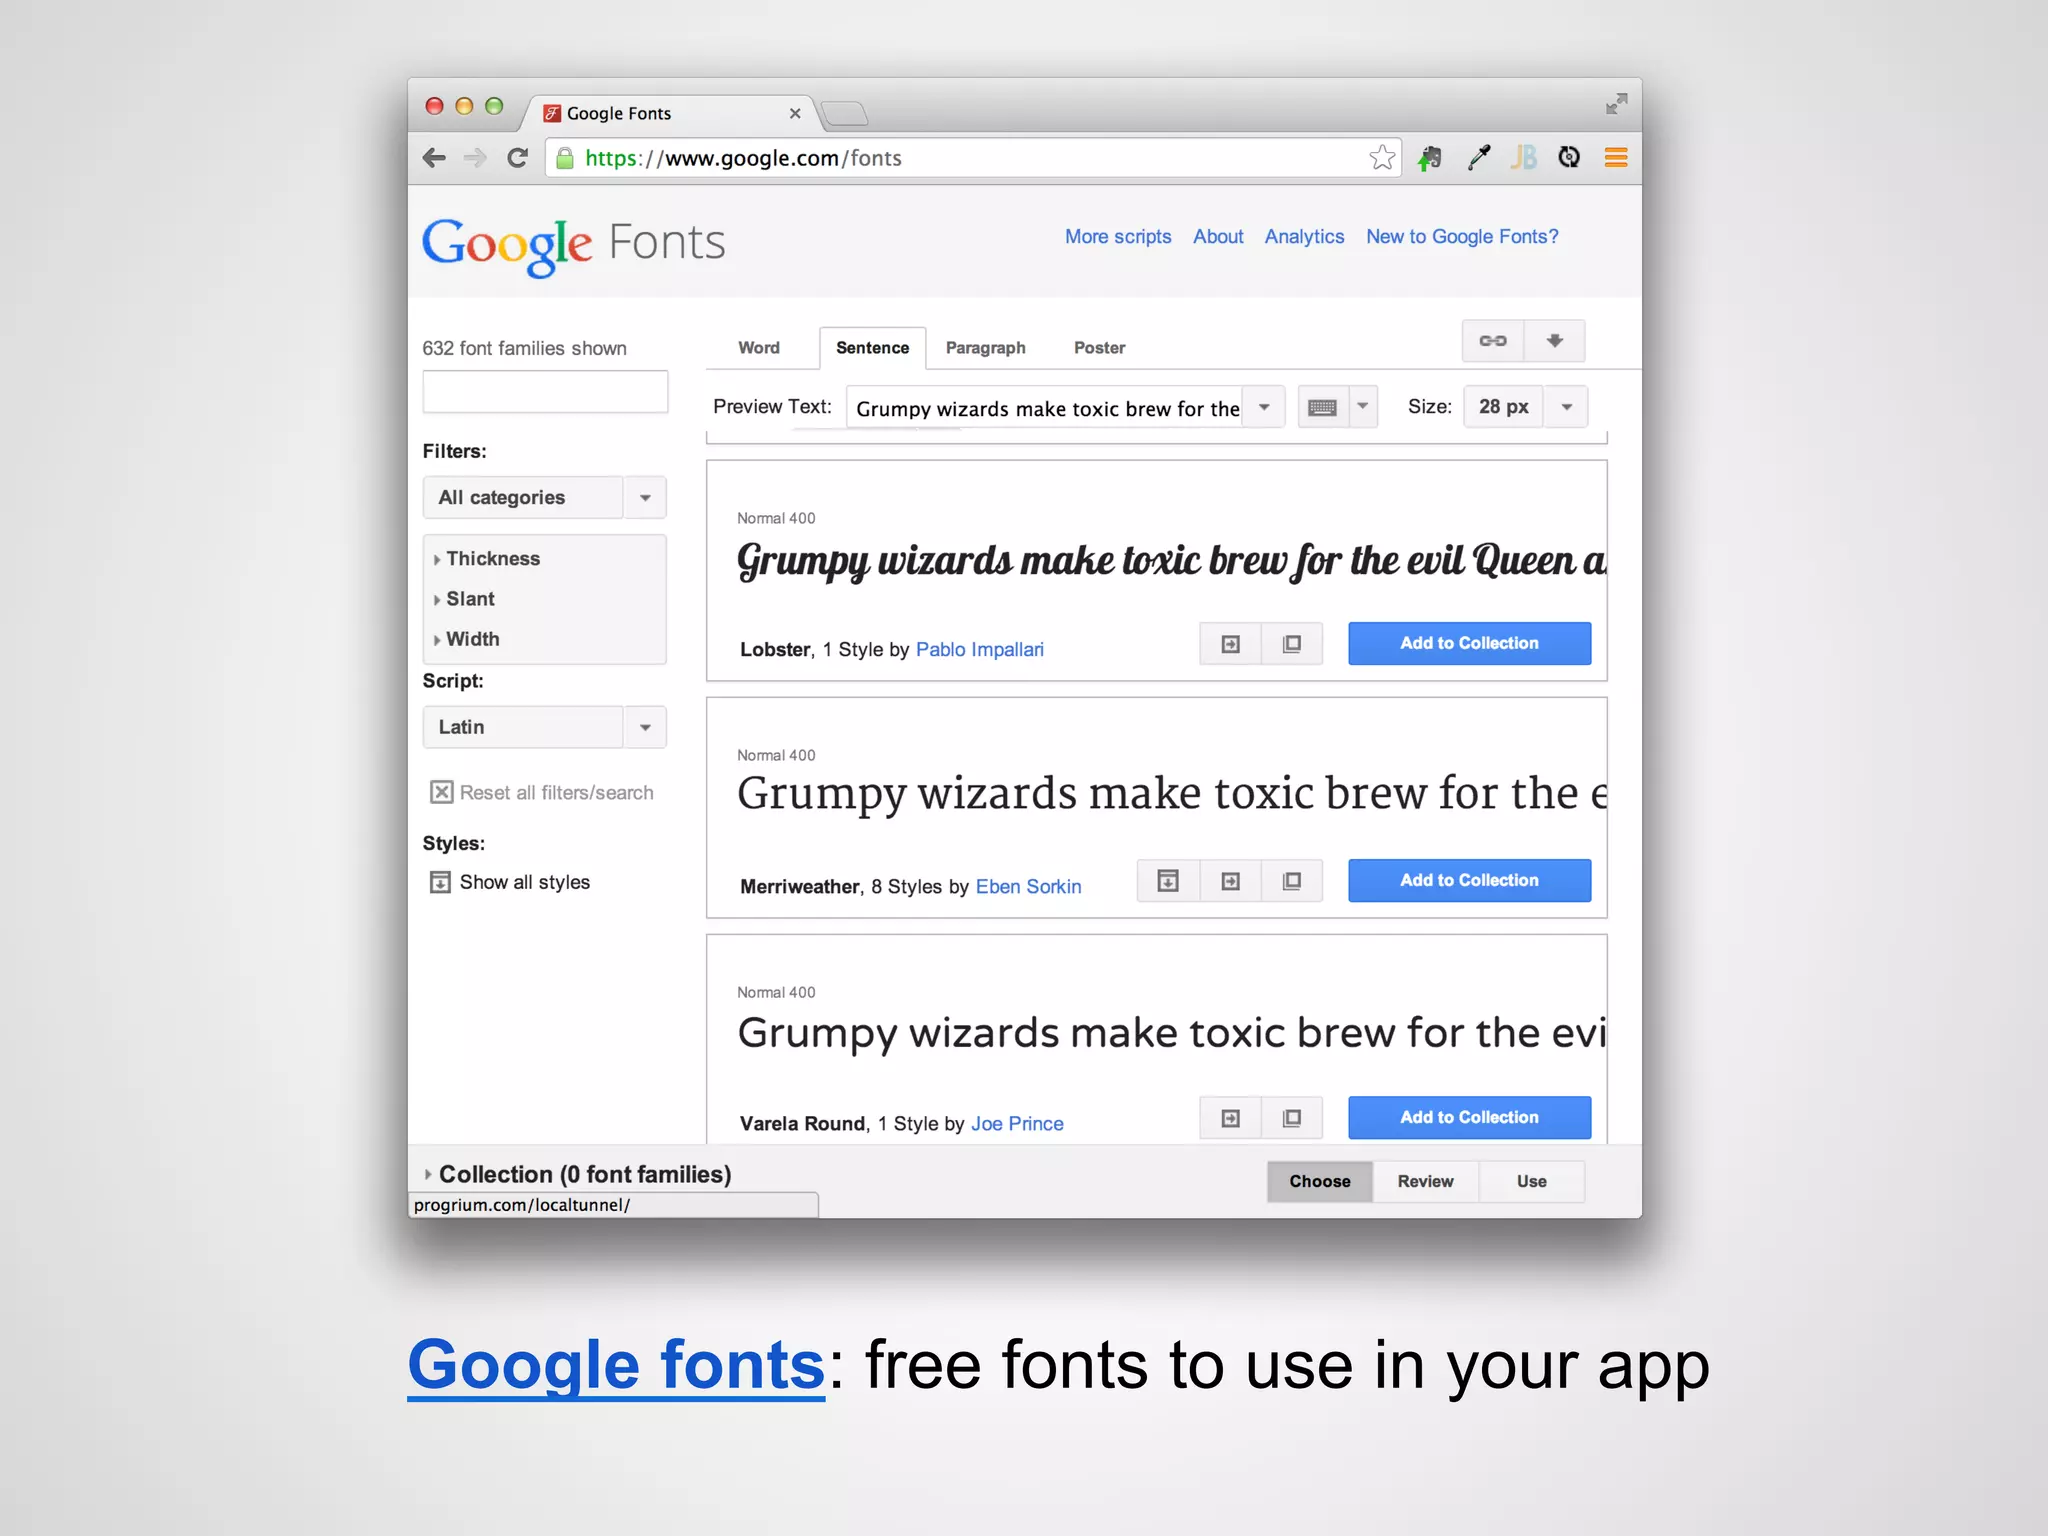Switch to the Poster tab
Image resolution: width=2048 pixels, height=1536 pixels.
(1100, 348)
